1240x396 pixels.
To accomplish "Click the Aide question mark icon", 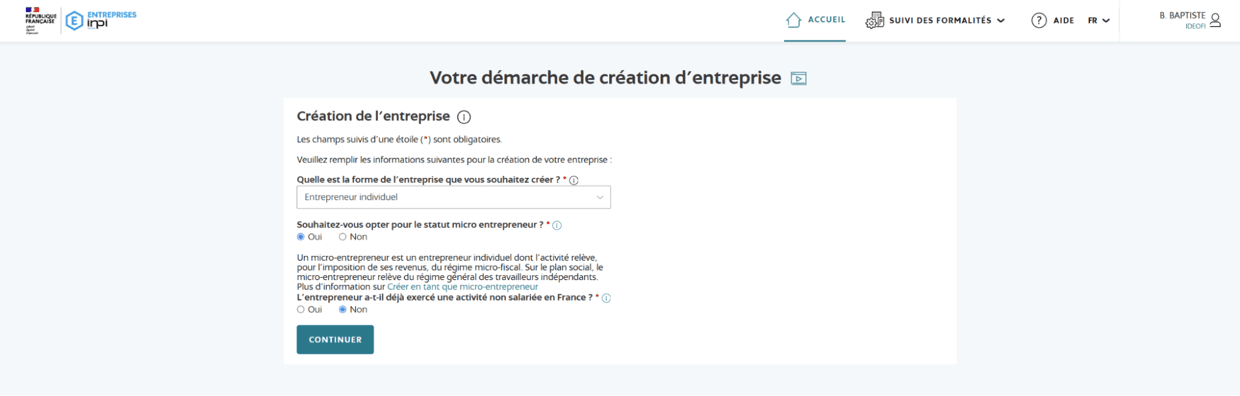I will 1039,20.
